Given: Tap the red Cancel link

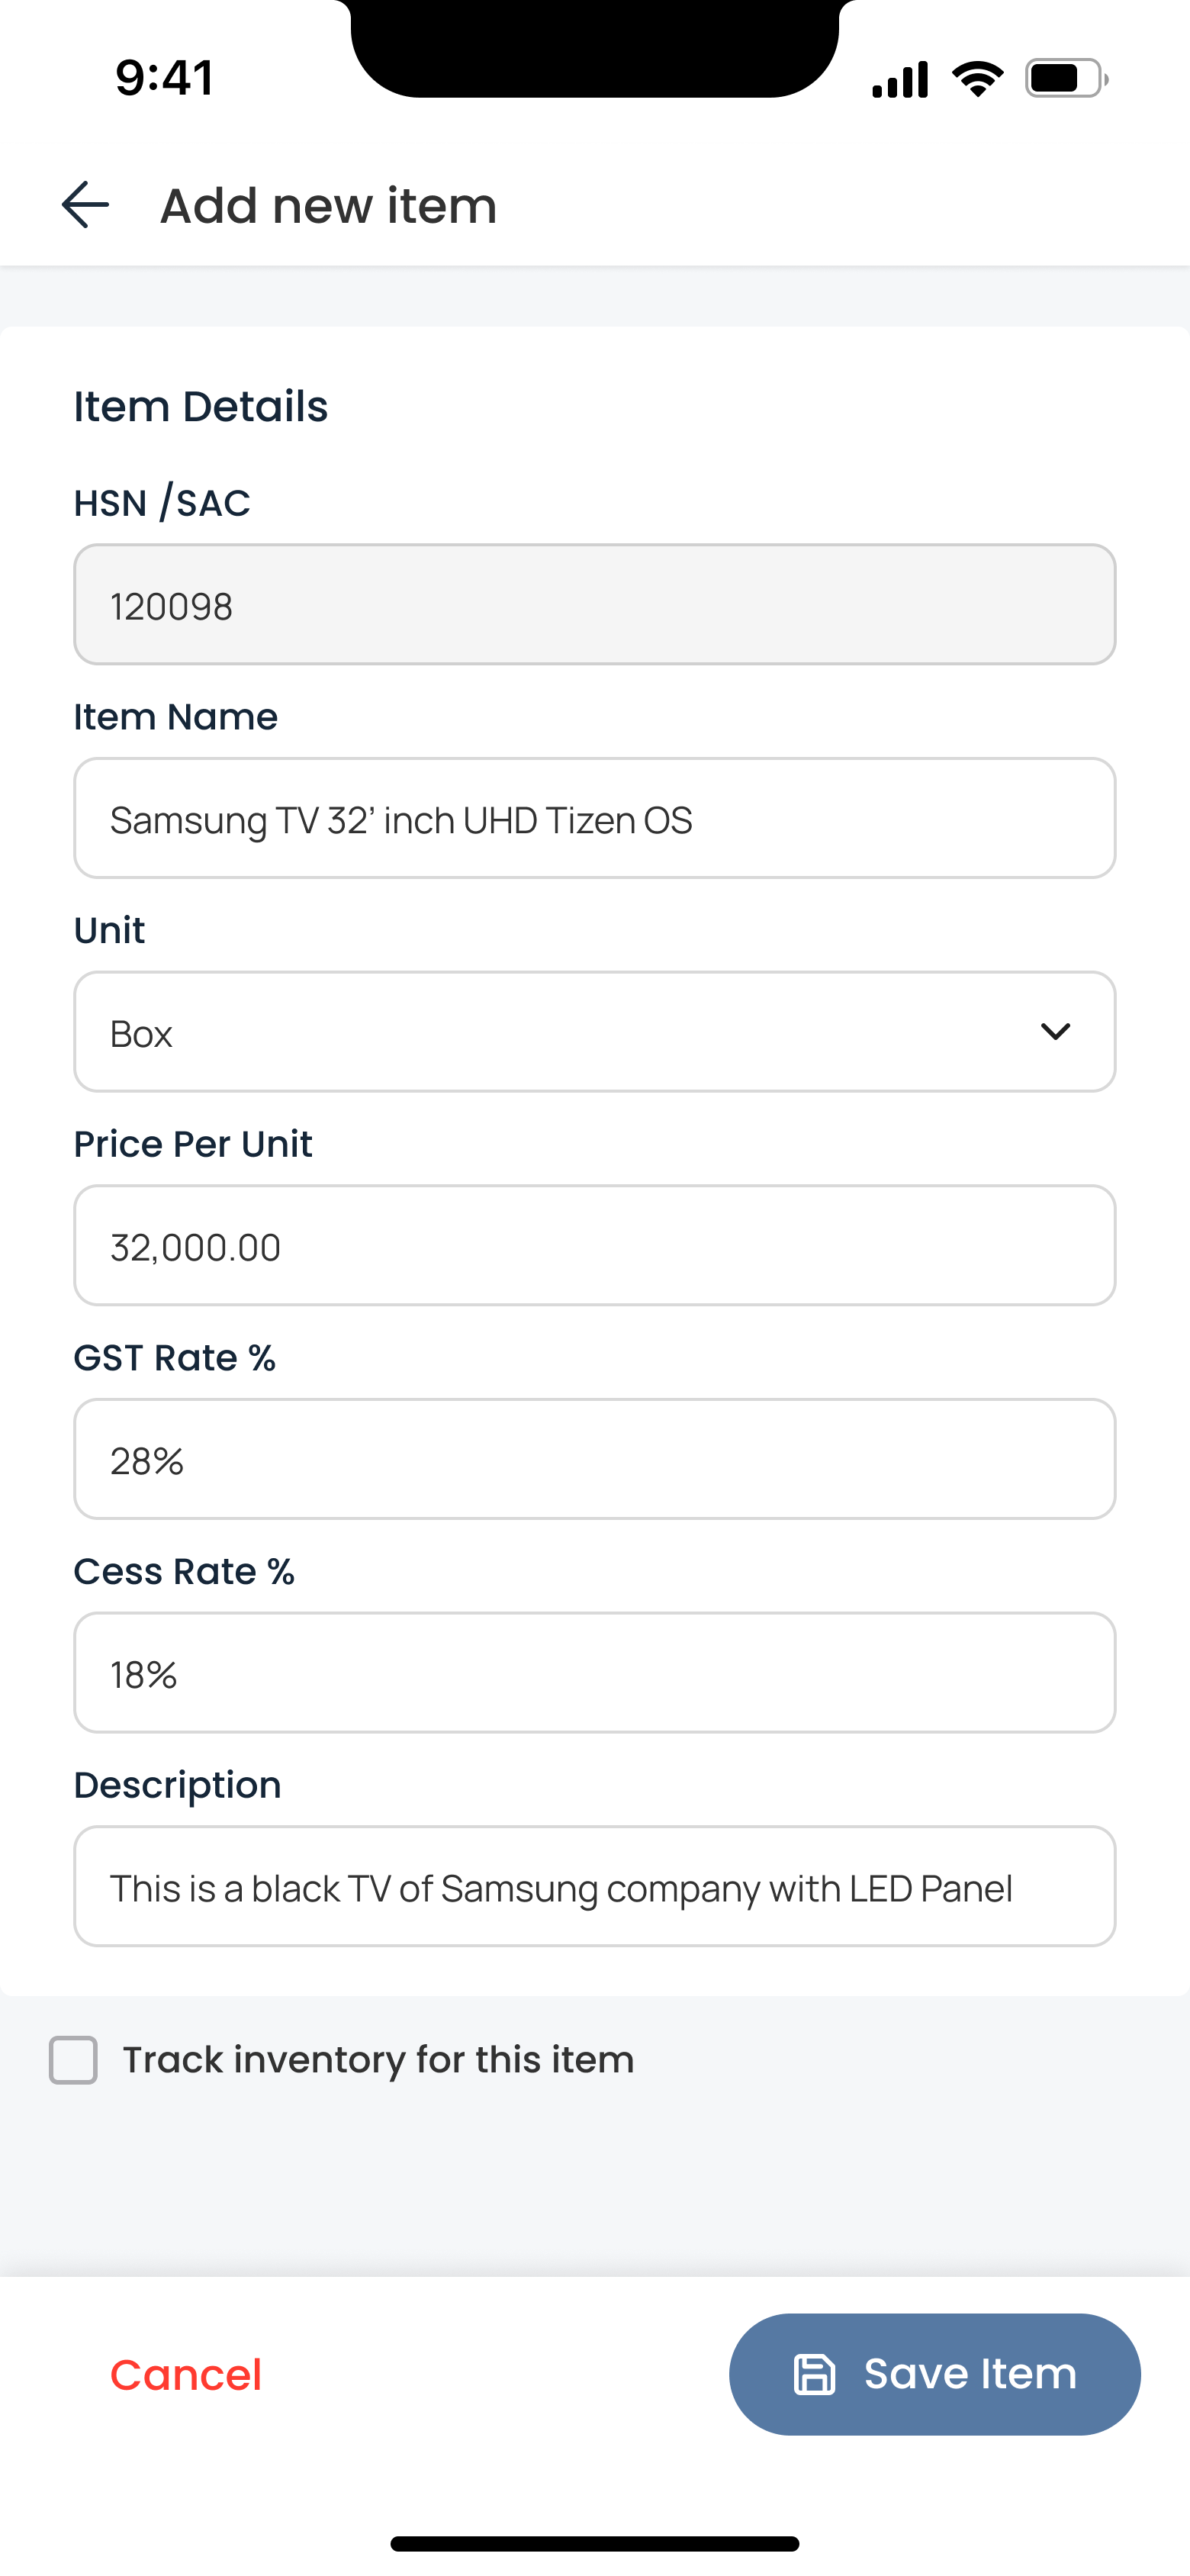Looking at the screenshot, I should pyautogui.click(x=186, y=2374).
